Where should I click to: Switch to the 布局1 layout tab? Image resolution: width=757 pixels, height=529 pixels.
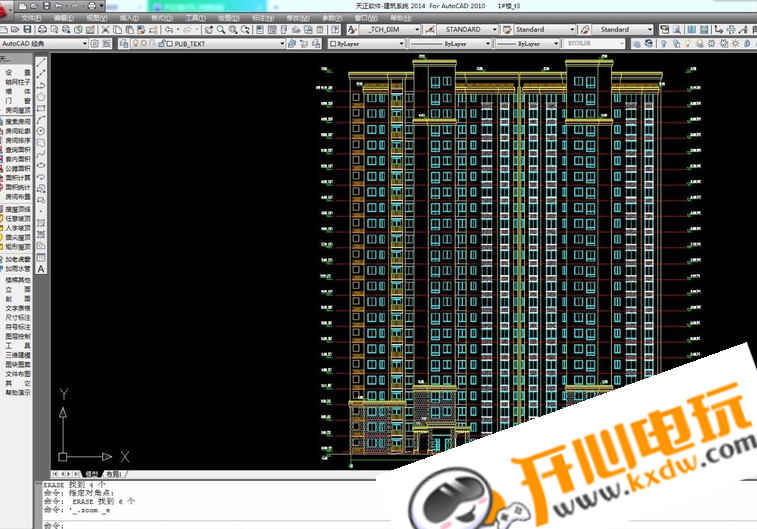[114, 473]
